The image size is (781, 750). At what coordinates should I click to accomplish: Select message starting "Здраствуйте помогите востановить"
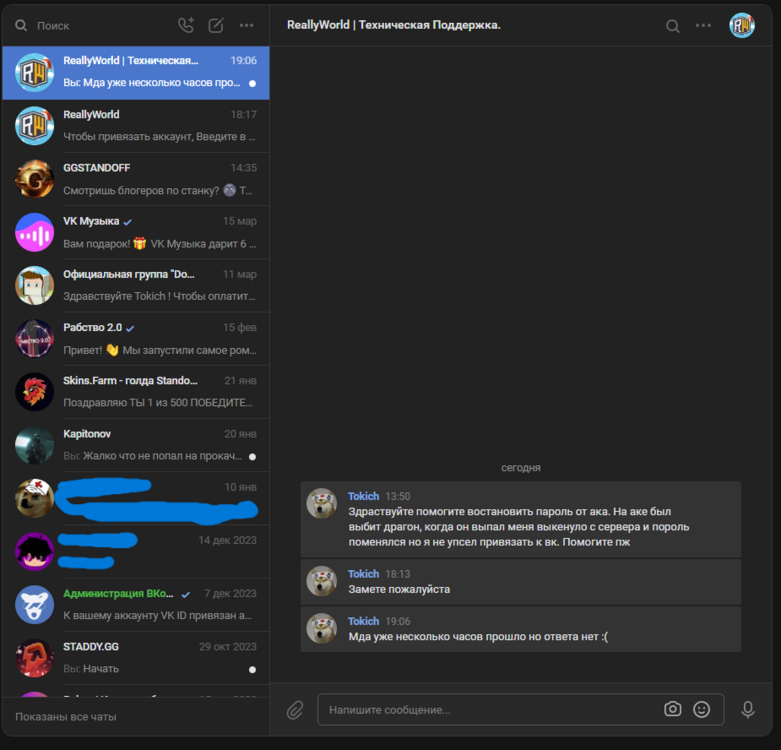[x=521, y=519]
